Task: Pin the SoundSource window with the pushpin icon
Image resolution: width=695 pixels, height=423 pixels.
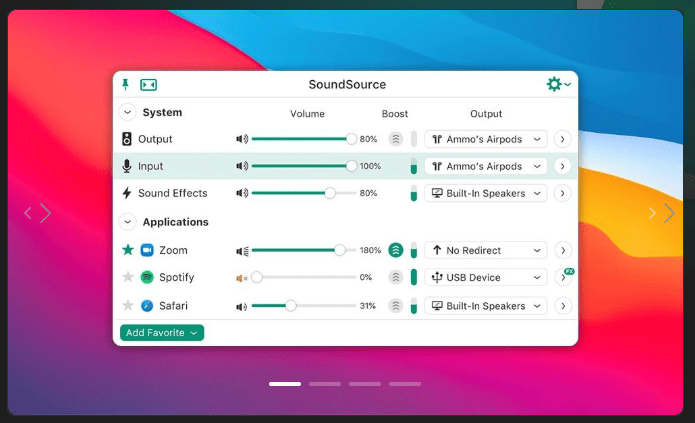Action: pos(125,84)
